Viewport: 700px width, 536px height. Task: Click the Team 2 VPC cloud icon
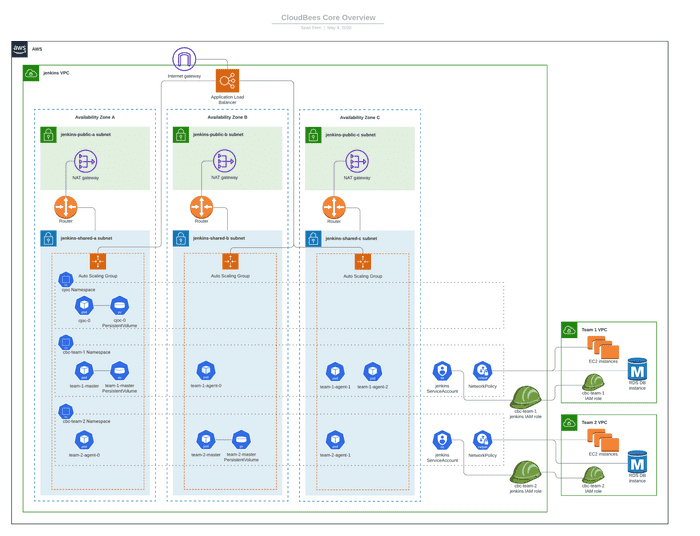pyautogui.click(x=569, y=423)
